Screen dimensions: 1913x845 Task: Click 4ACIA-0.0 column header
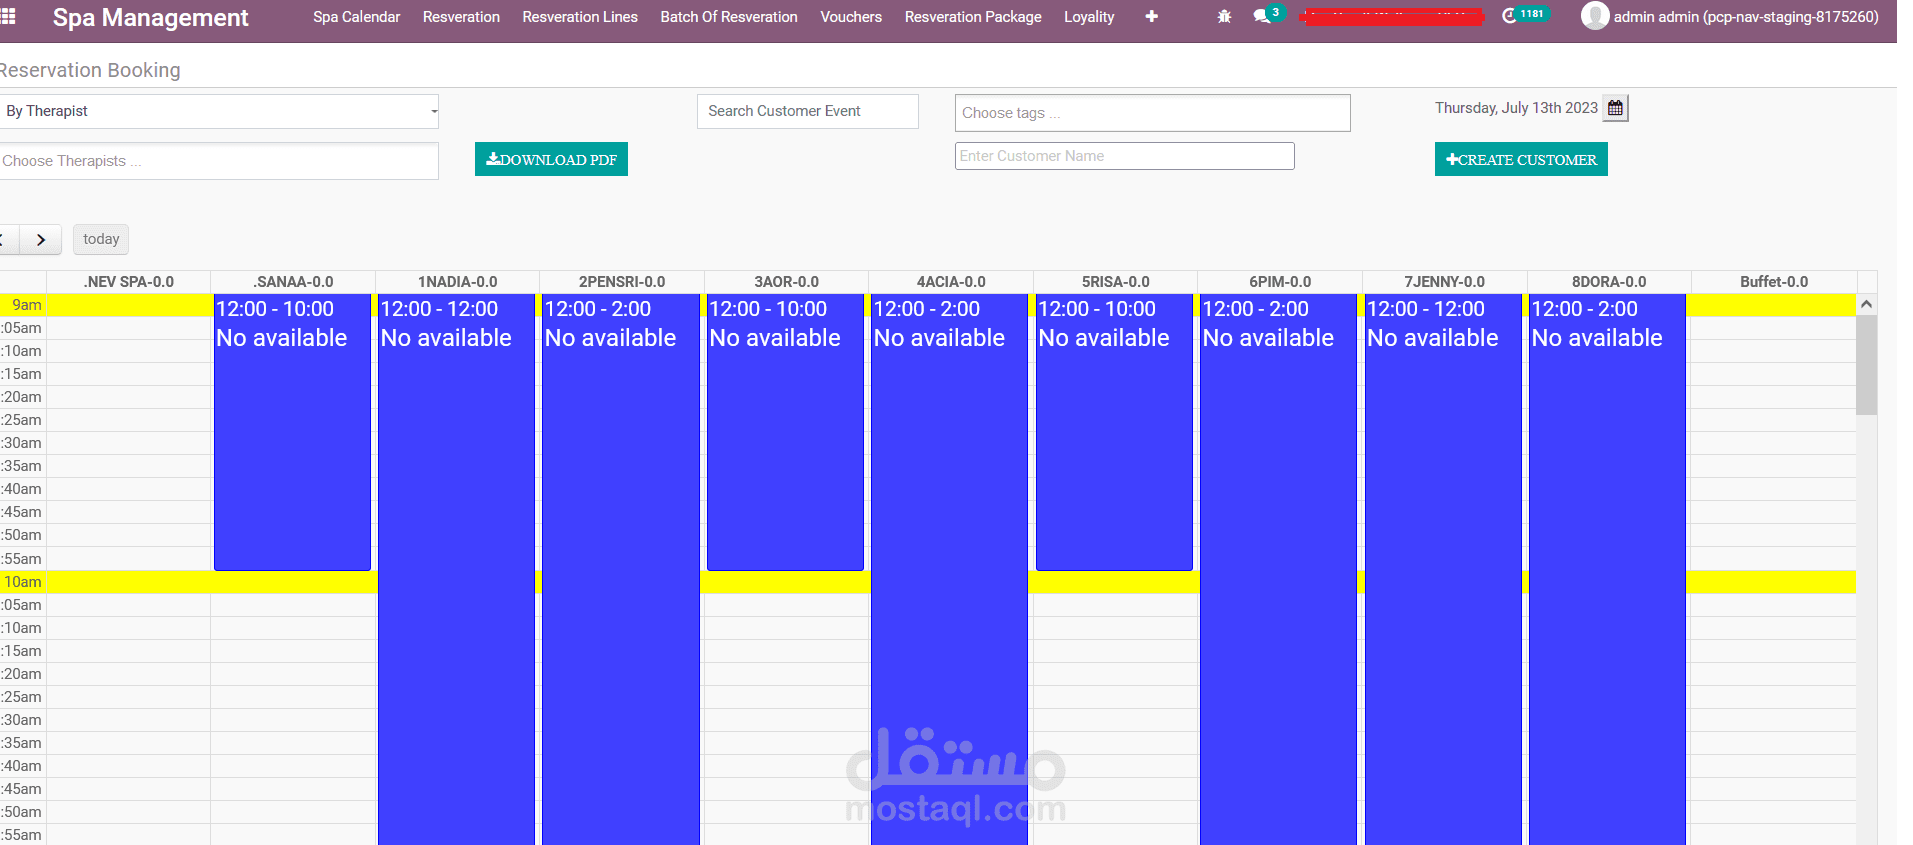(x=951, y=282)
